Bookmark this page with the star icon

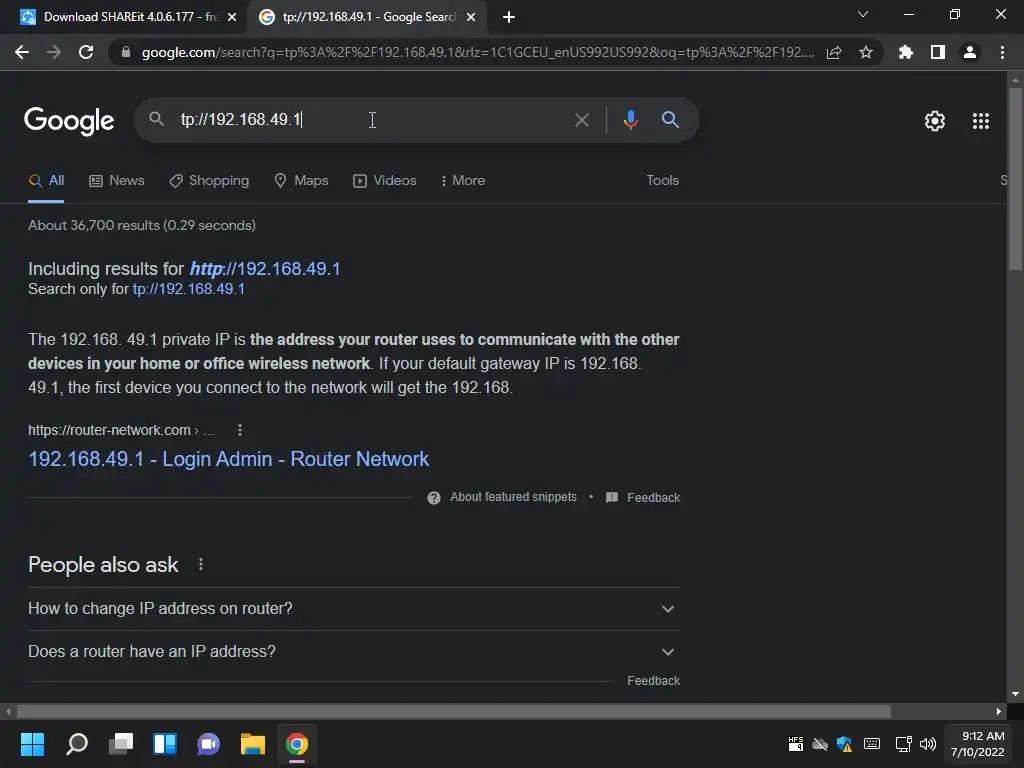click(866, 52)
